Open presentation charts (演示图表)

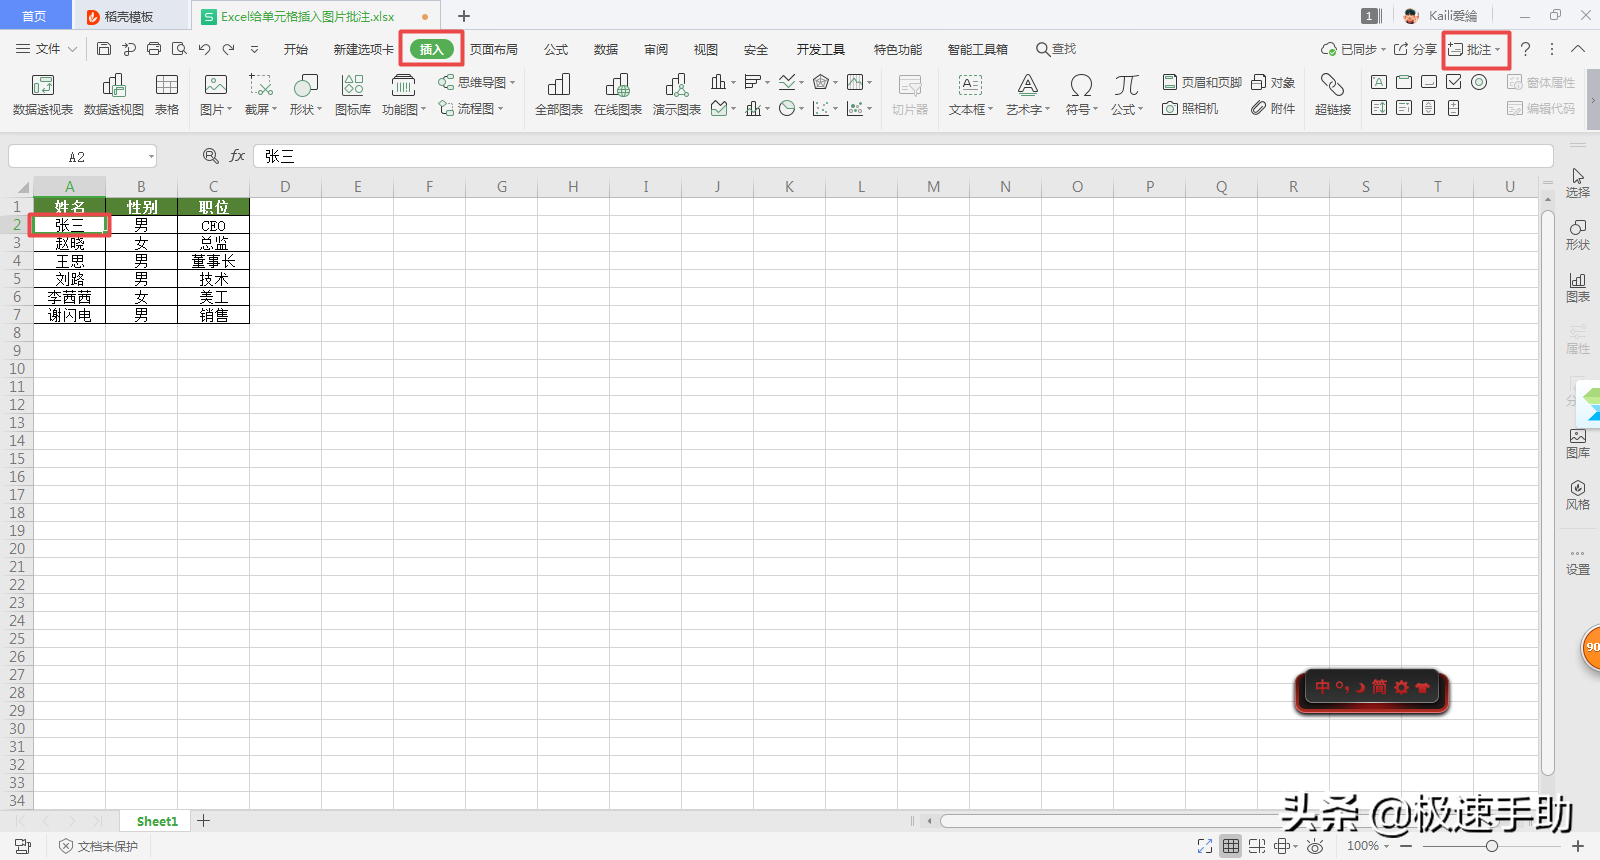point(677,95)
